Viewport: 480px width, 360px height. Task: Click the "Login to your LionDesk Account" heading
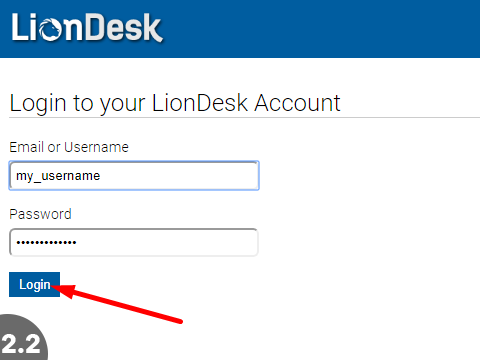coord(175,103)
